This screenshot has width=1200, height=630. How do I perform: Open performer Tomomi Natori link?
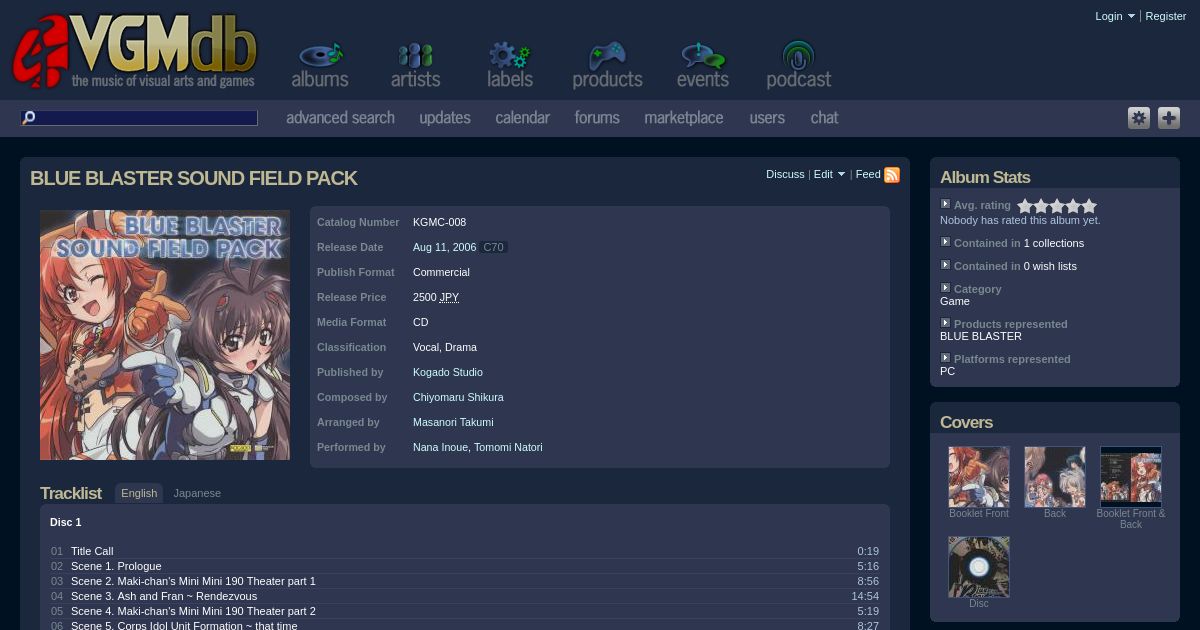(x=508, y=447)
